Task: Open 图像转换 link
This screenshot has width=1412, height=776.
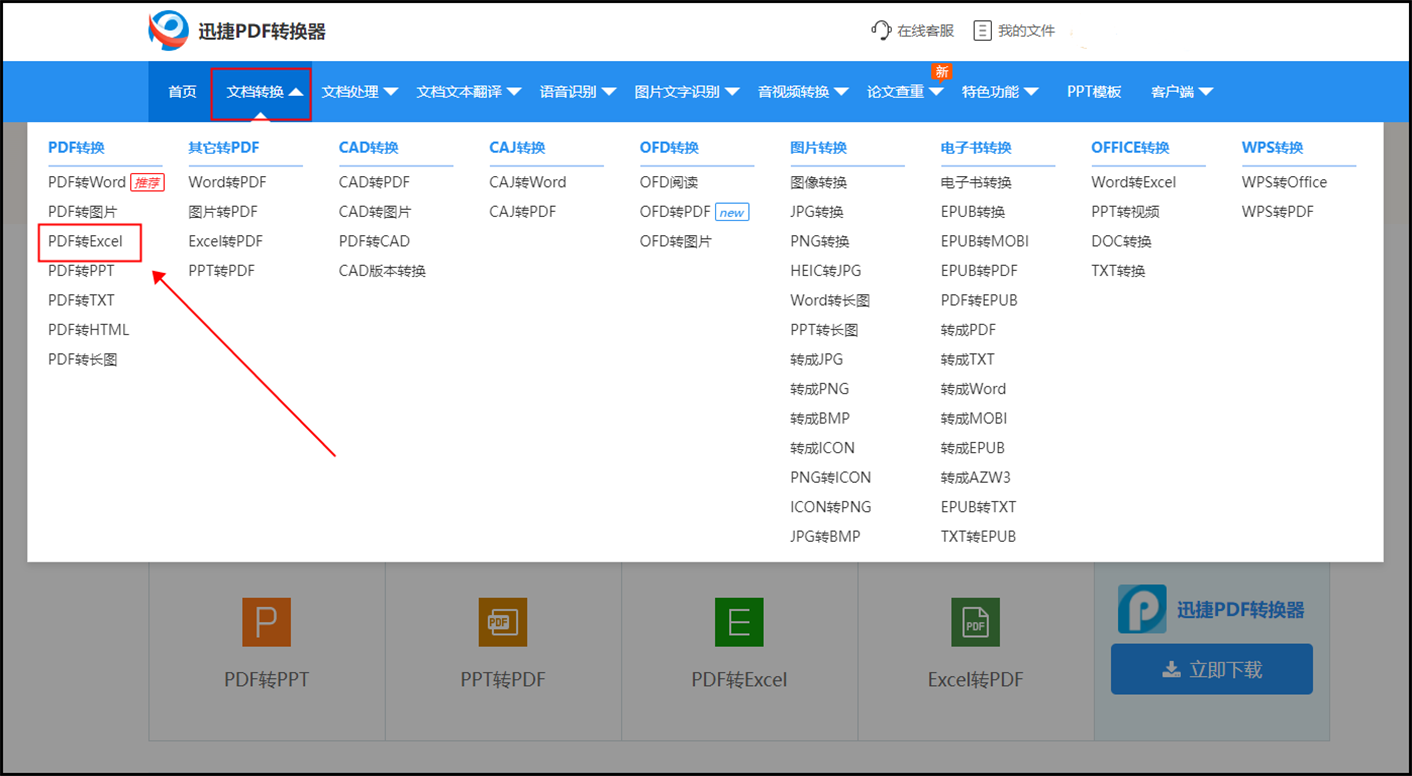Action: tap(818, 182)
